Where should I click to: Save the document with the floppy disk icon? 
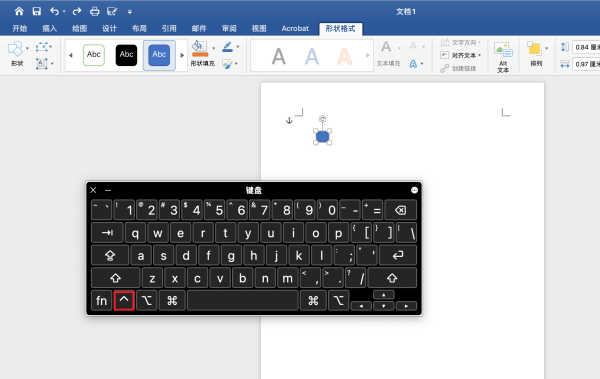coord(36,11)
